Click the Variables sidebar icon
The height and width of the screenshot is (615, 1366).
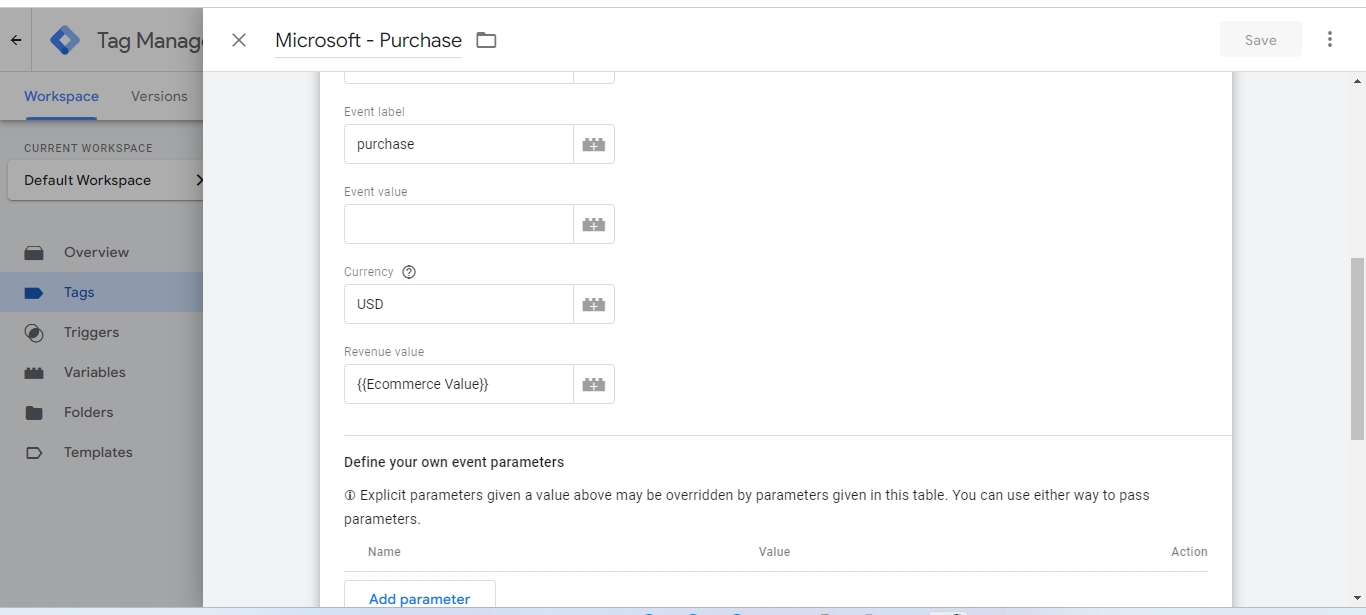[34, 372]
